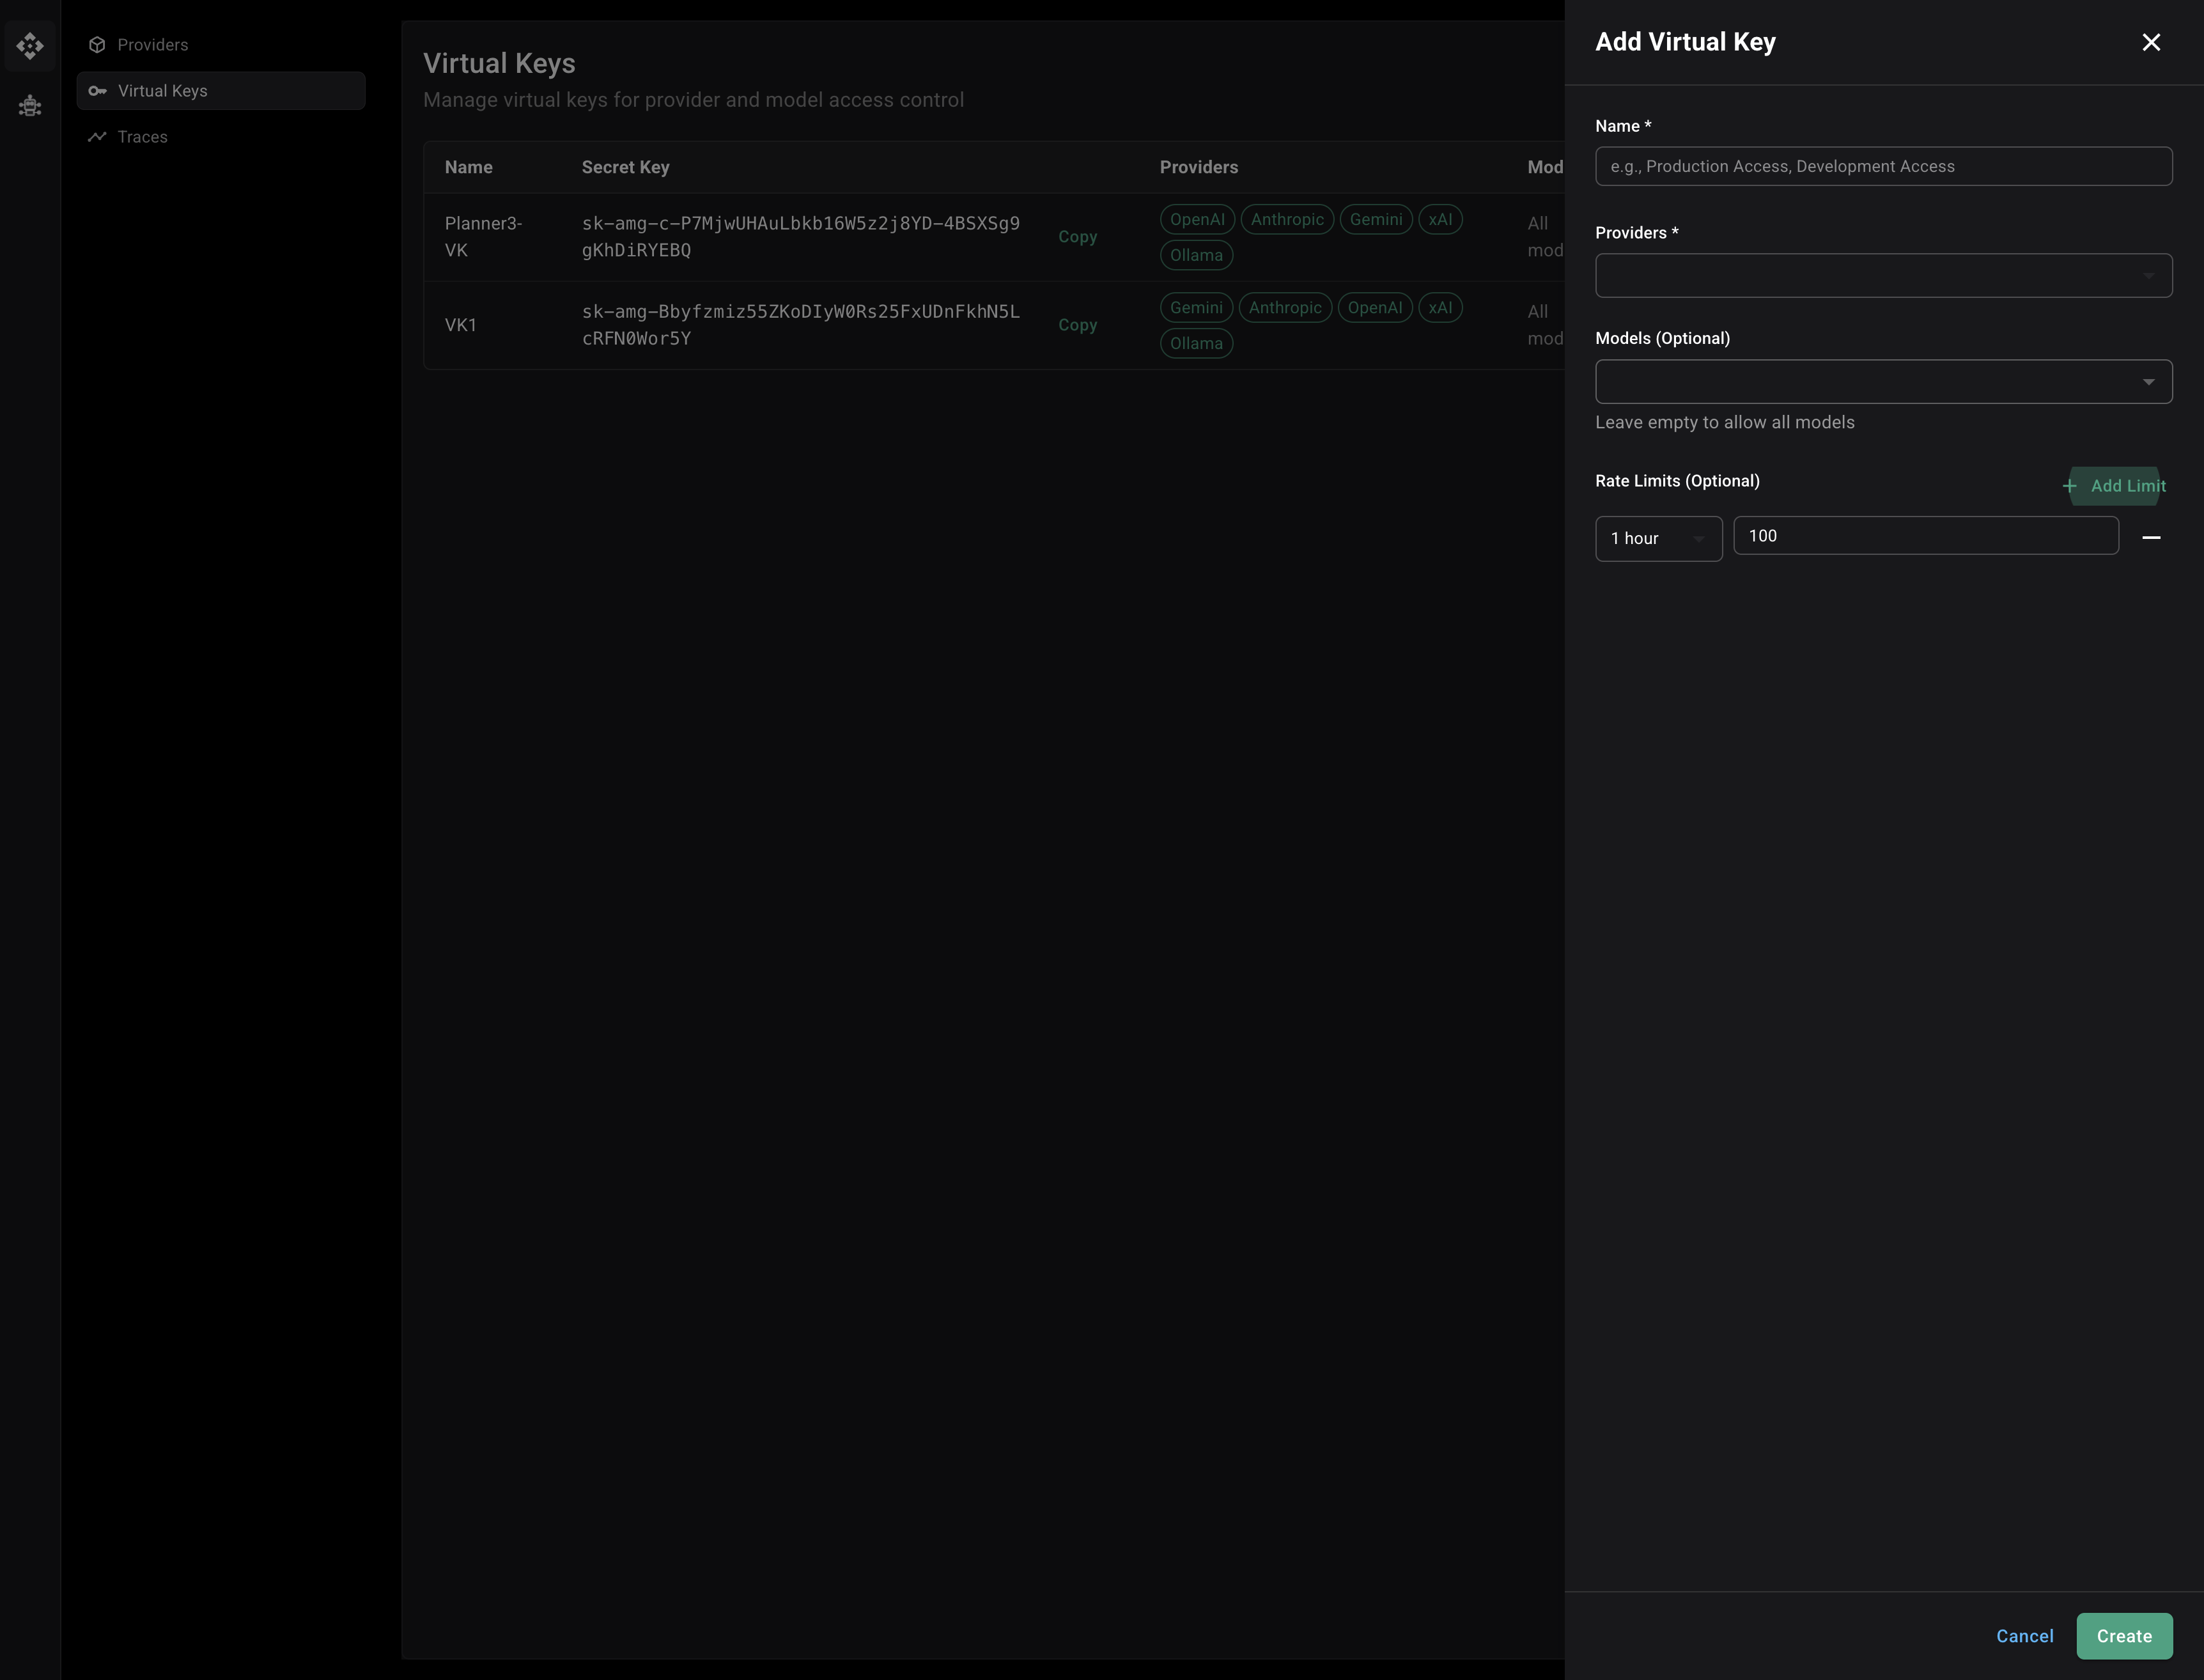This screenshot has width=2204, height=1680.
Task: Click the Create button
Action: (x=2124, y=1636)
